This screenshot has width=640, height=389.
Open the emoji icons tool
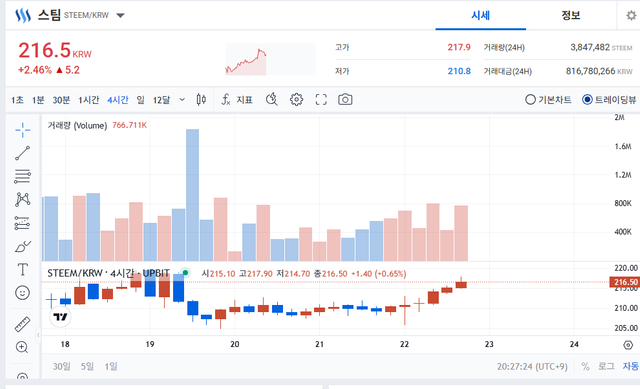(x=22, y=293)
